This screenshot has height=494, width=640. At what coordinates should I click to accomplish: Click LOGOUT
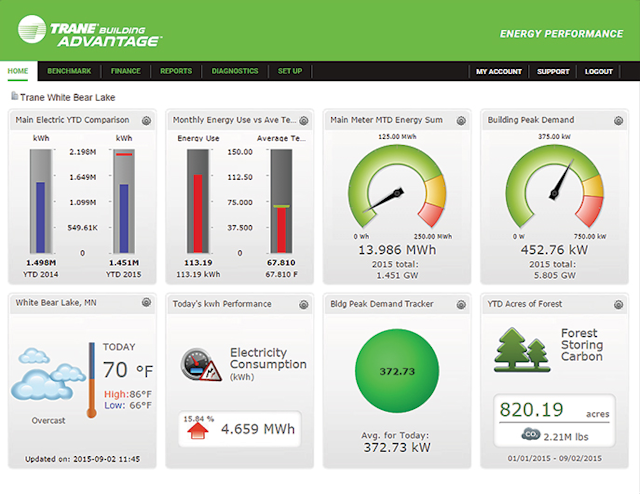pos(599,71)
